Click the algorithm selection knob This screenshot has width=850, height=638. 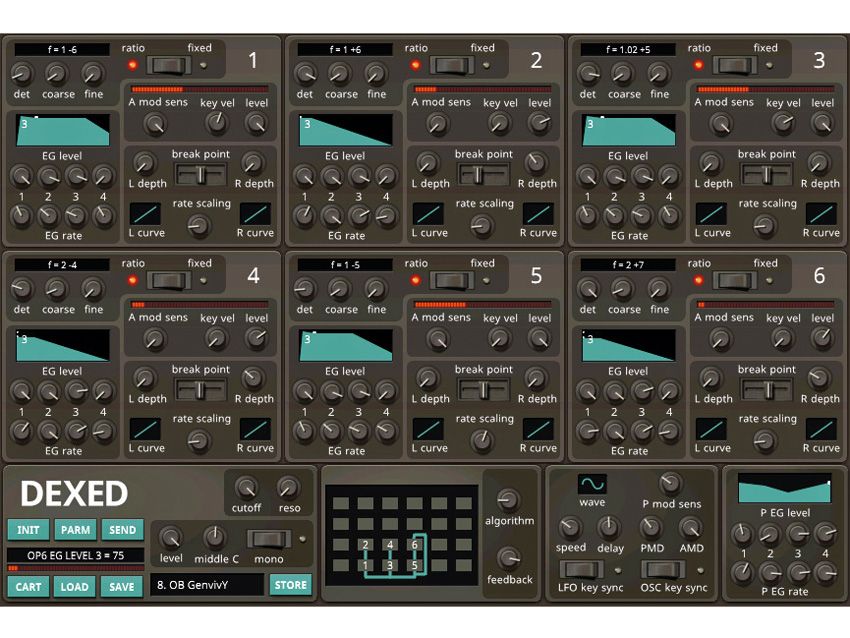[510, 500]
